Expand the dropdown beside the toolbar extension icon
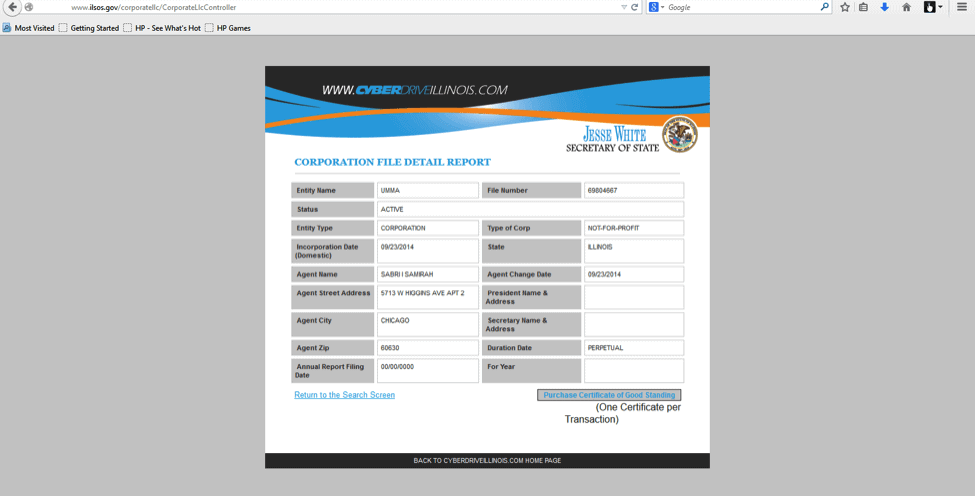Image resolution: width=975 pixels, height=497 pixels. (x=940, y=7)
